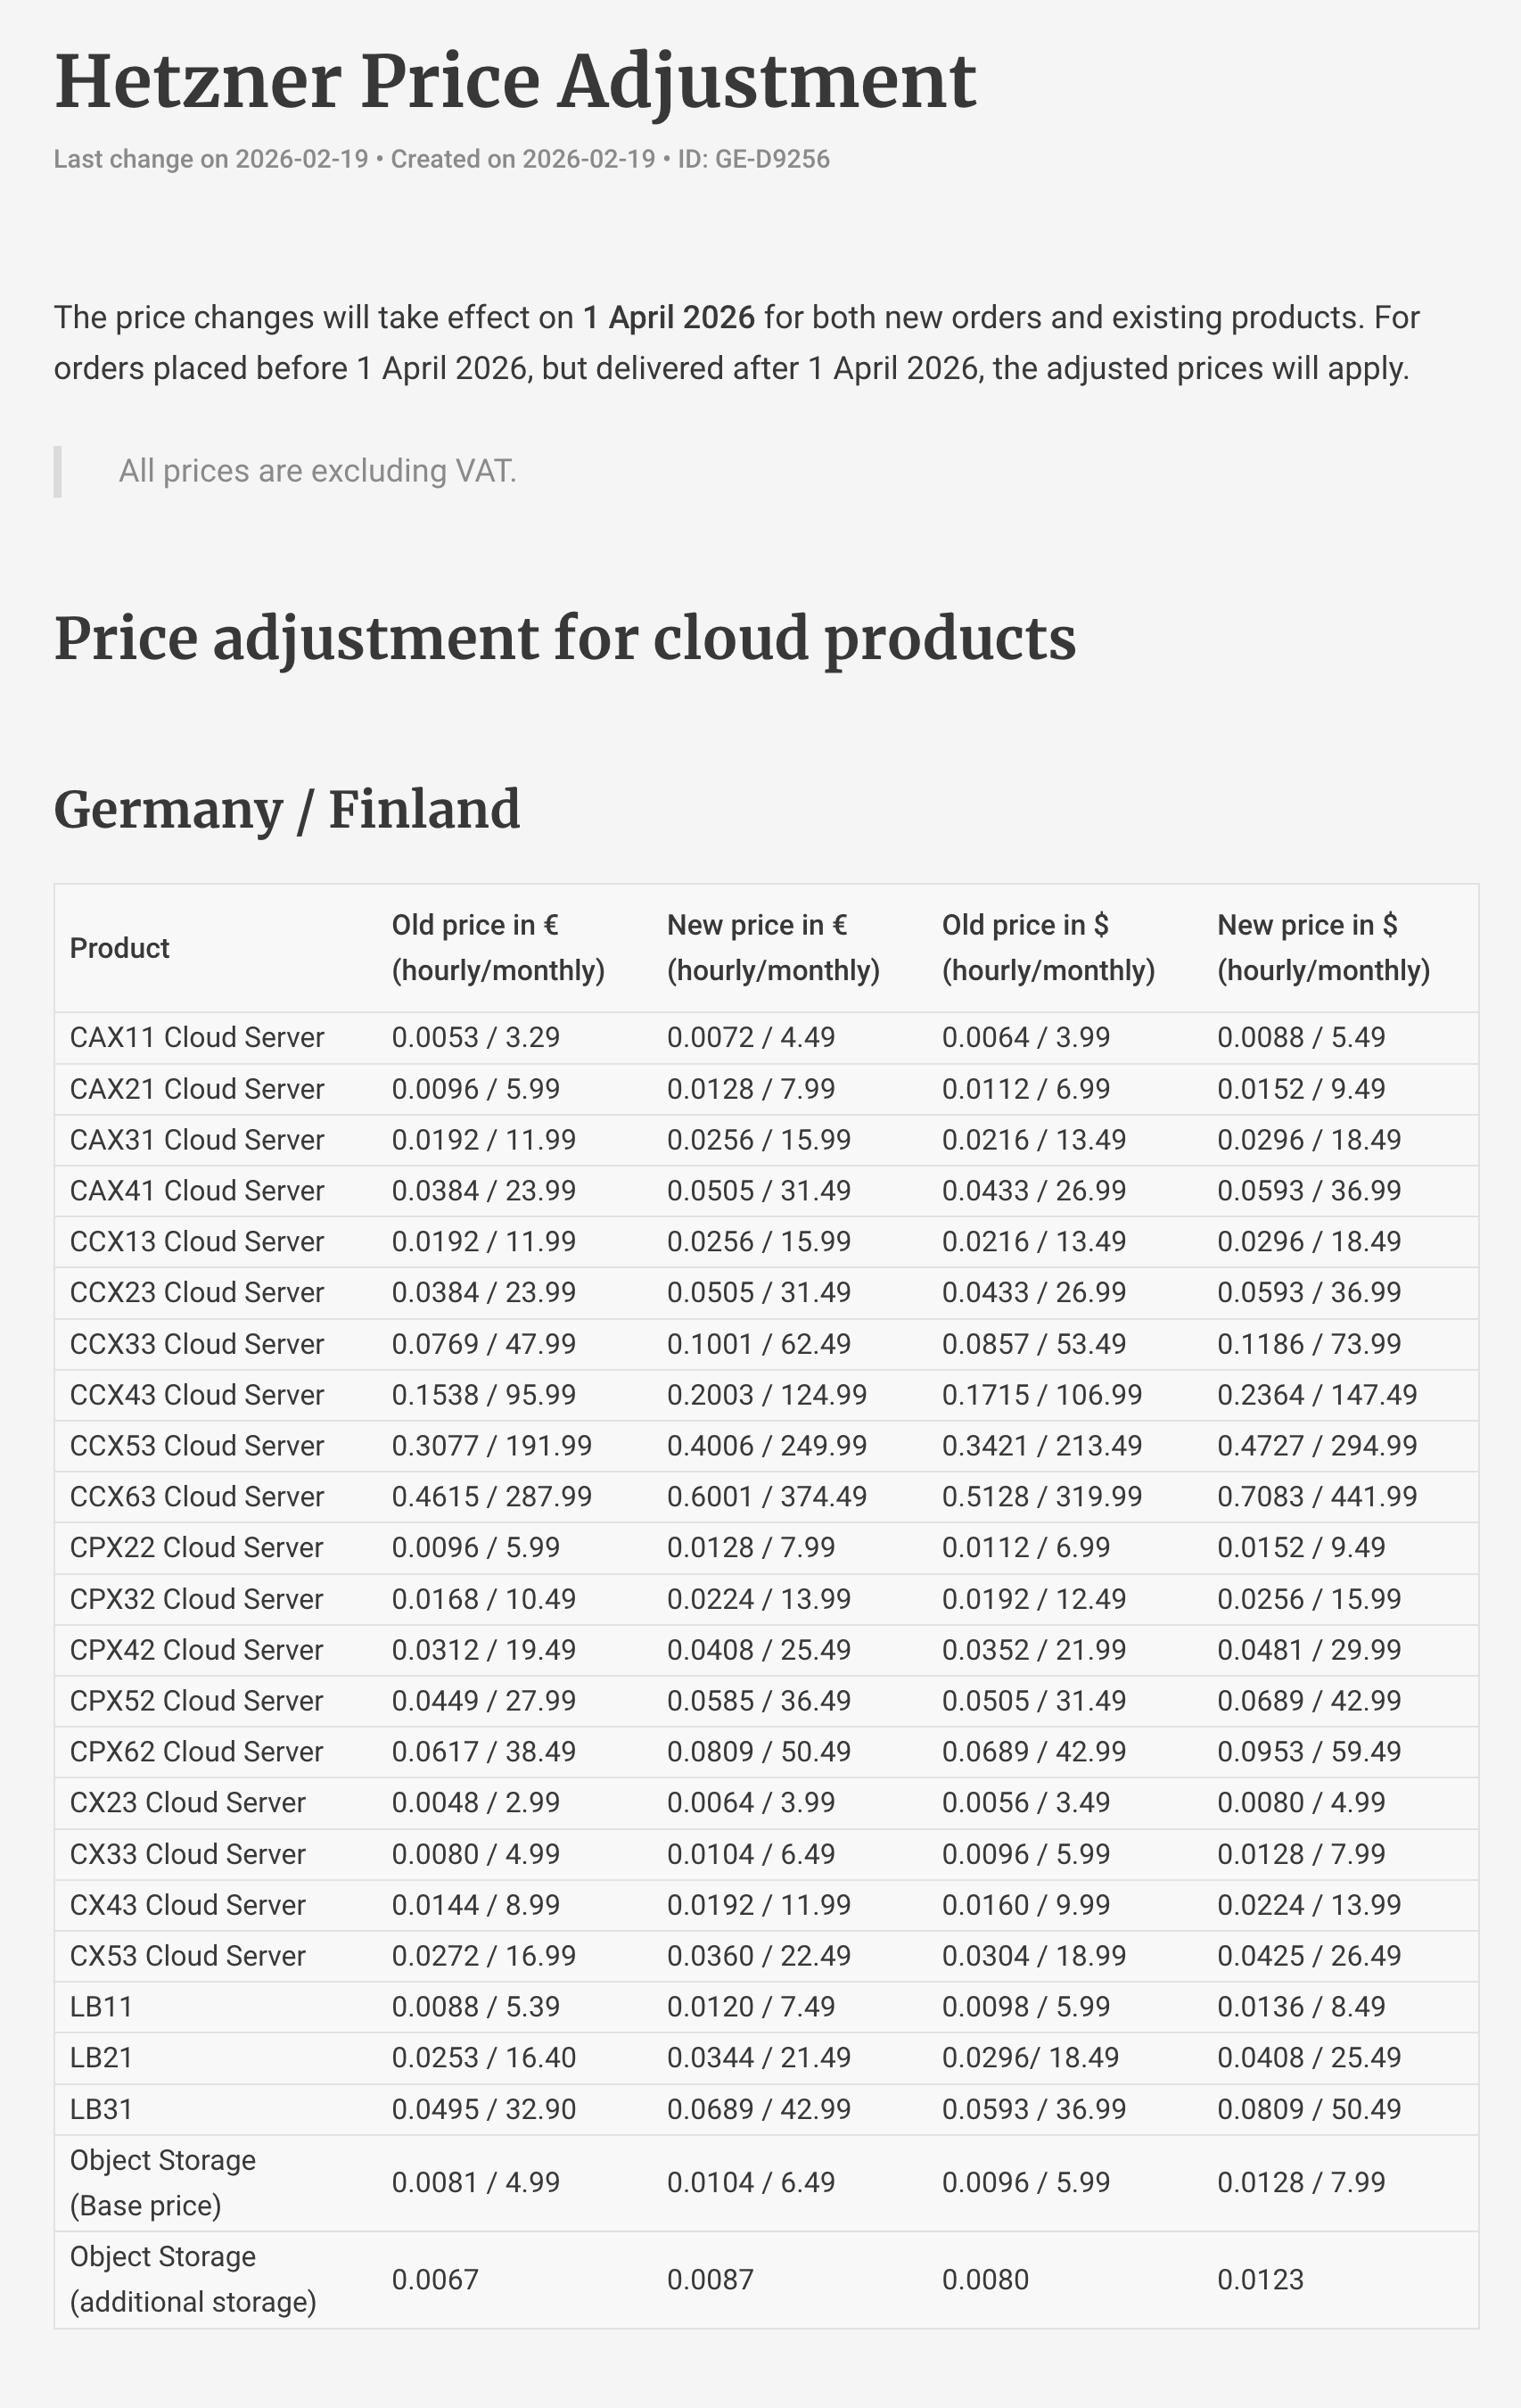Click the Product column header
1521x2408 pixels.
coord(120,948)
